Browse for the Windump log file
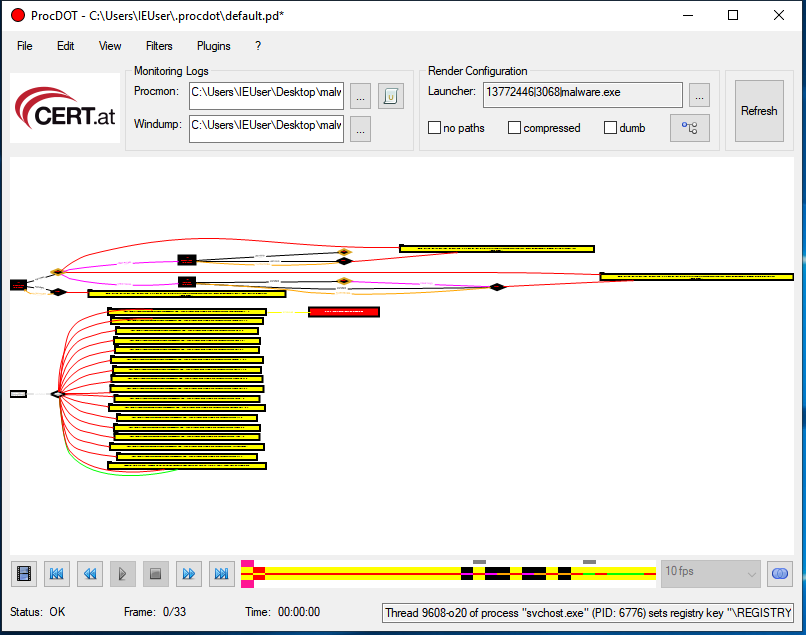This screenshot has width=806, height=635. point(360,129)
